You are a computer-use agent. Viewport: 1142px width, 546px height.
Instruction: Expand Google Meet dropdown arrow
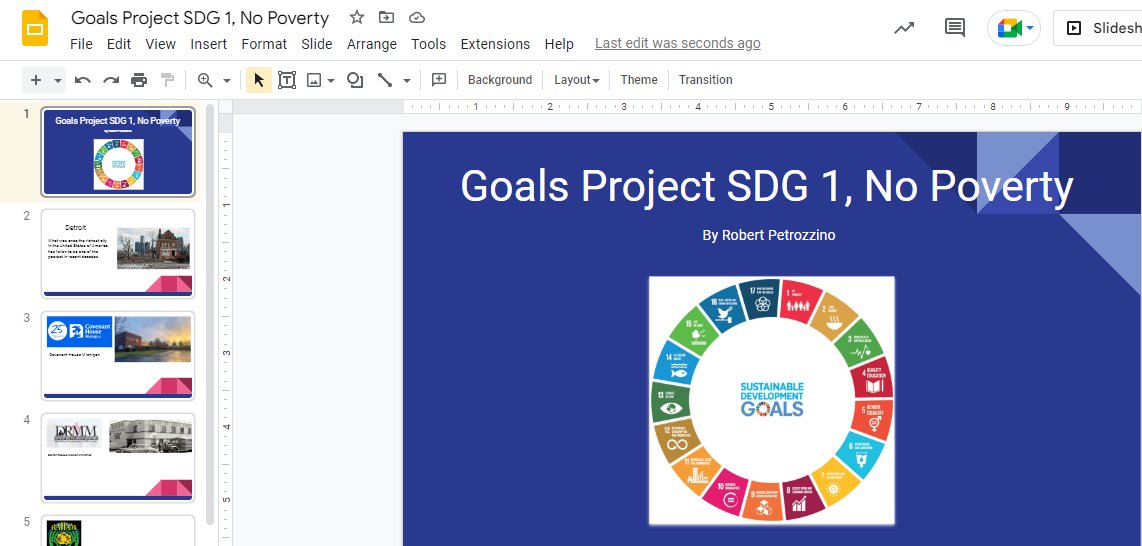1030,28
